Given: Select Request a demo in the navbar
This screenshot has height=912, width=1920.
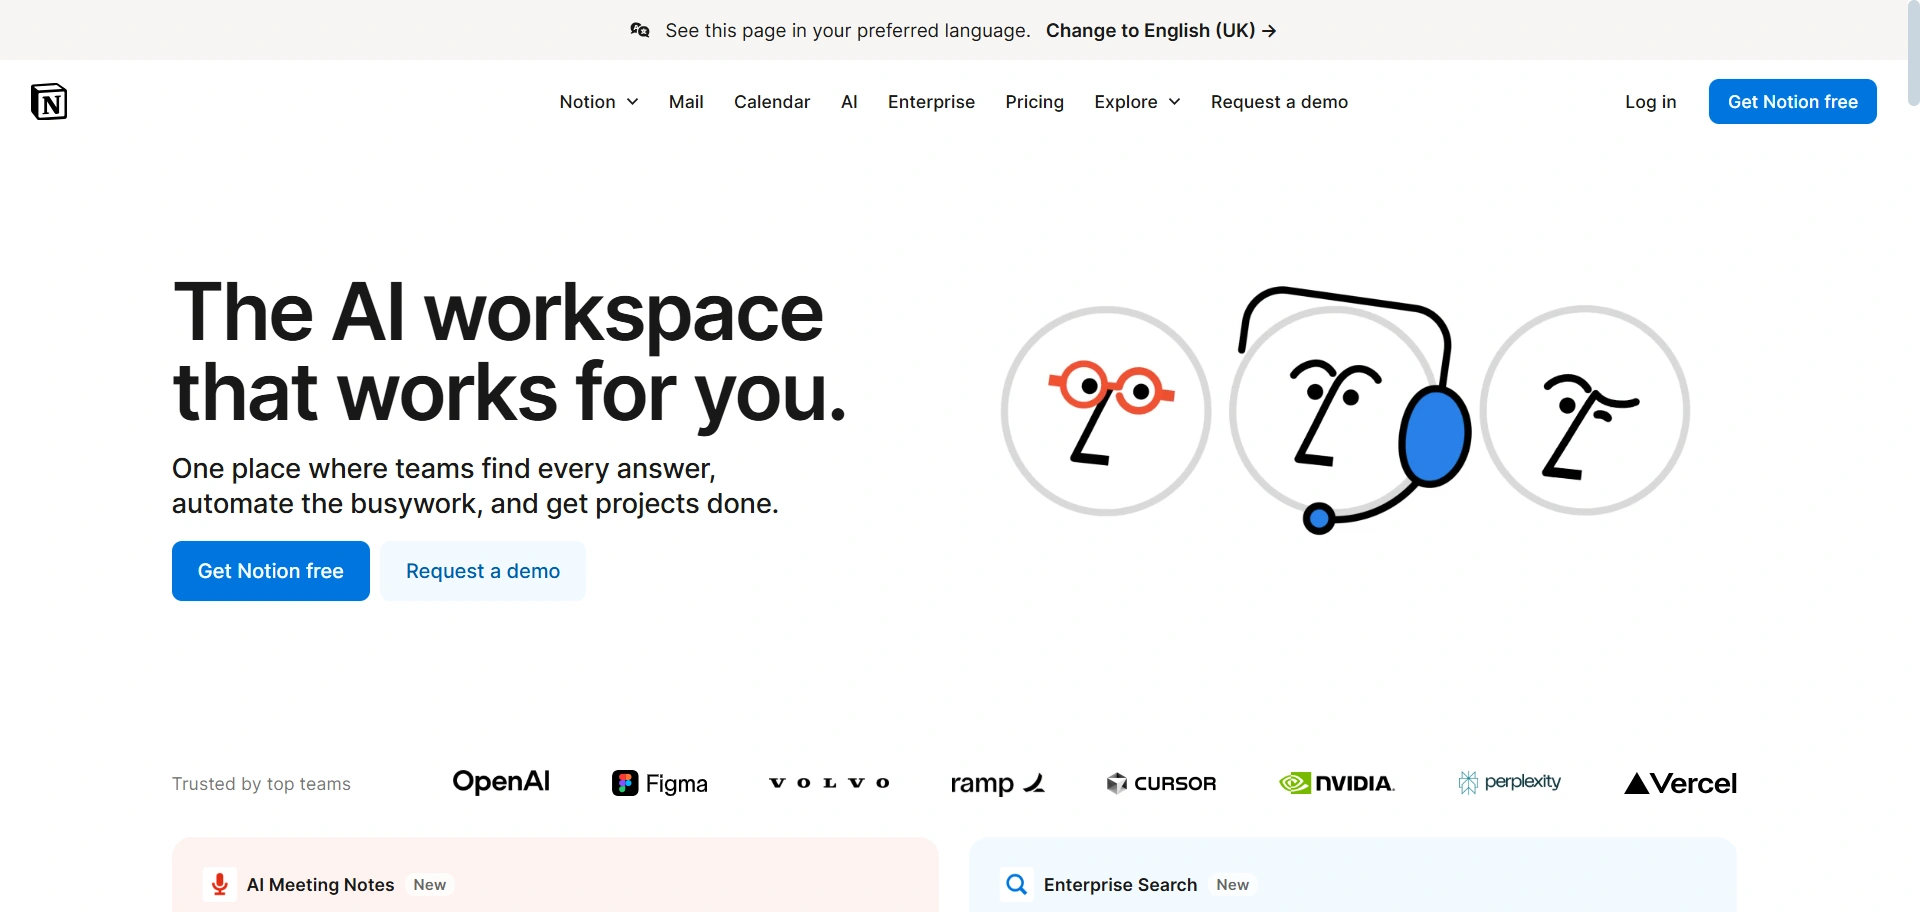Looking at the screenshot, I should 1279,102.
